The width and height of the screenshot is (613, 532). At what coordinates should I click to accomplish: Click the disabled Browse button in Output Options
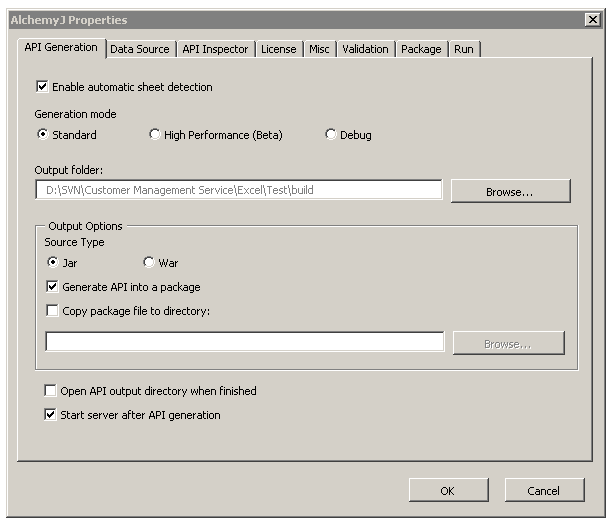click(x=509, y=343)
